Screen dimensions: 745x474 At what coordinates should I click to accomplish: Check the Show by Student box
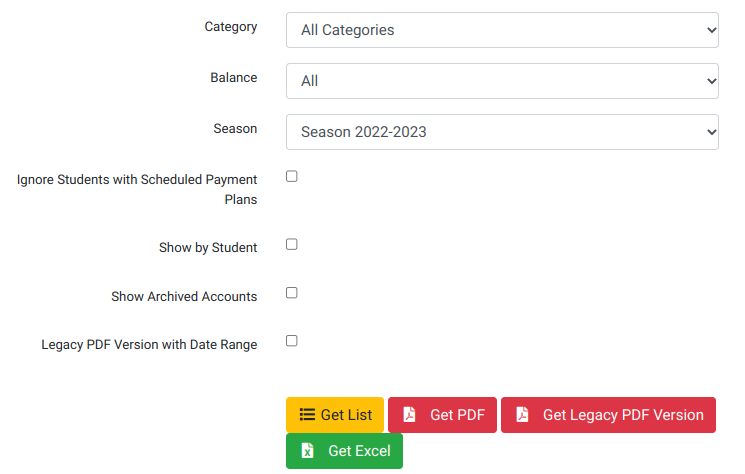click(x=292, y=244)
